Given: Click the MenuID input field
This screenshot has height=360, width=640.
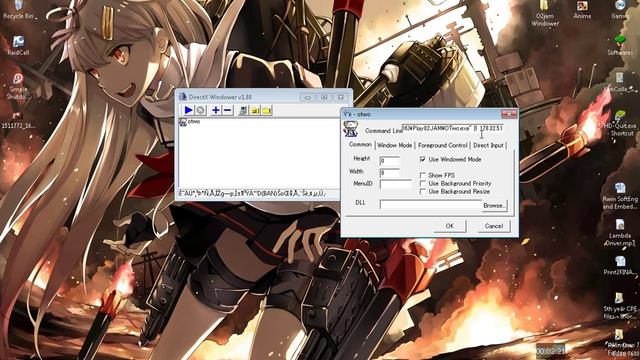Looking at the screenshot, I should 396,184.
